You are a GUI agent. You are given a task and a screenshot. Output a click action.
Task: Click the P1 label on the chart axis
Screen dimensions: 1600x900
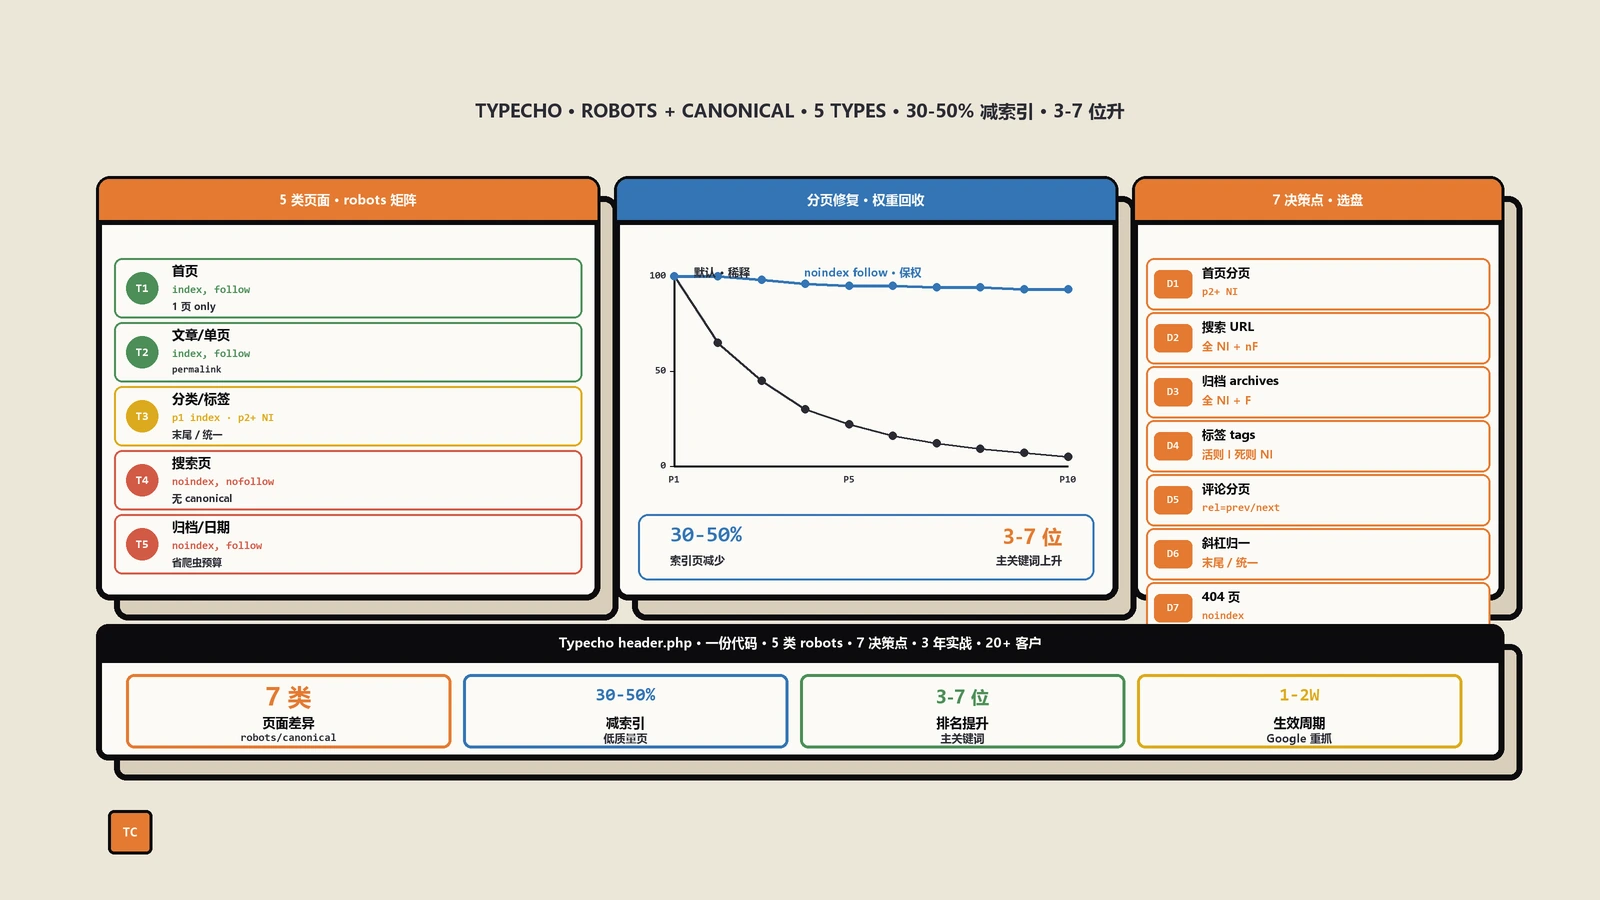674,480
